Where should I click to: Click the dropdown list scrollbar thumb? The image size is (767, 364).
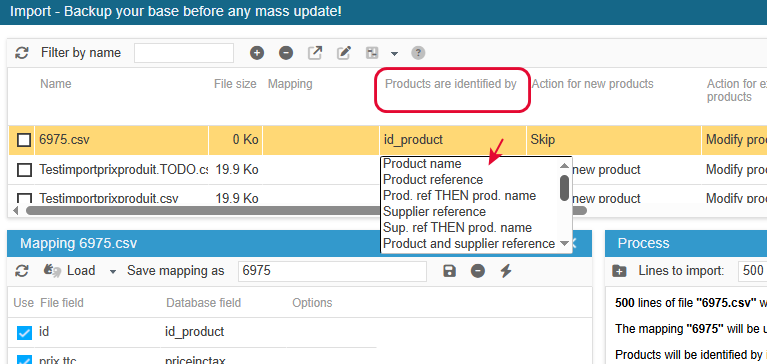click(564, 188)
